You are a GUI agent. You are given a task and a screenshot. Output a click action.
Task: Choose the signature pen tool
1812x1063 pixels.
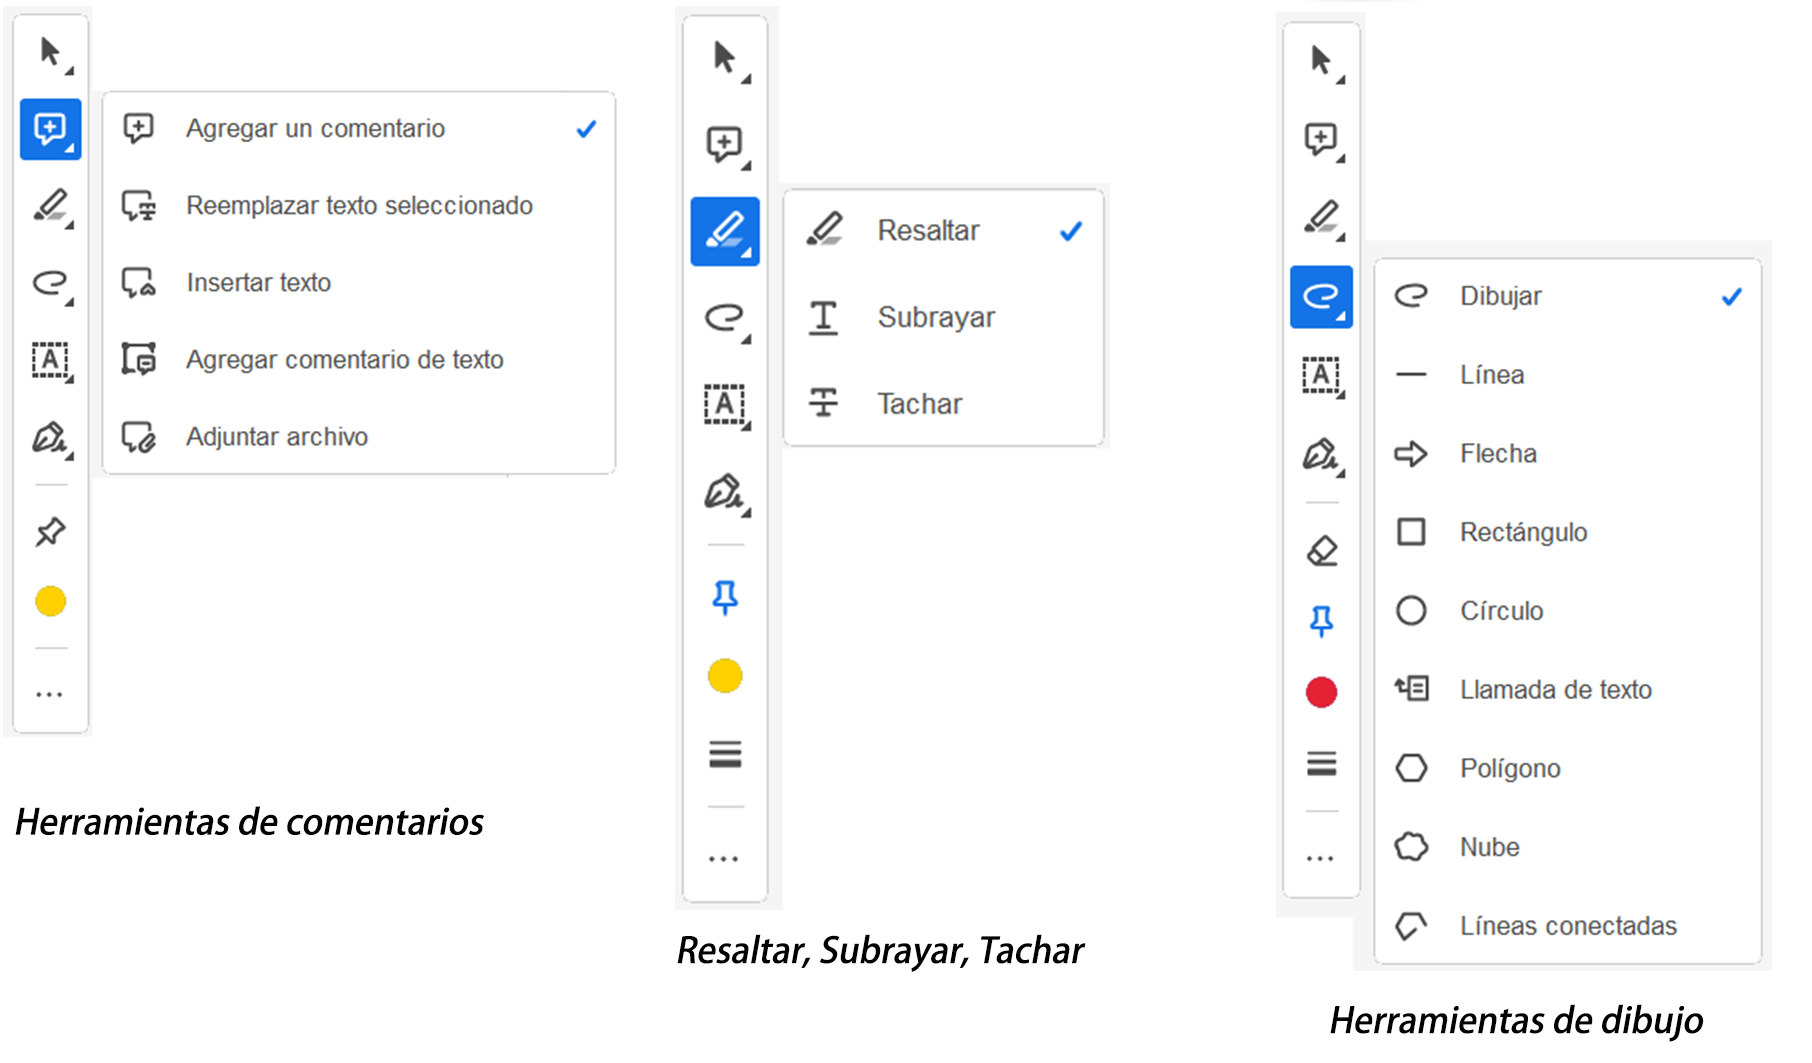tap(50, 437)
